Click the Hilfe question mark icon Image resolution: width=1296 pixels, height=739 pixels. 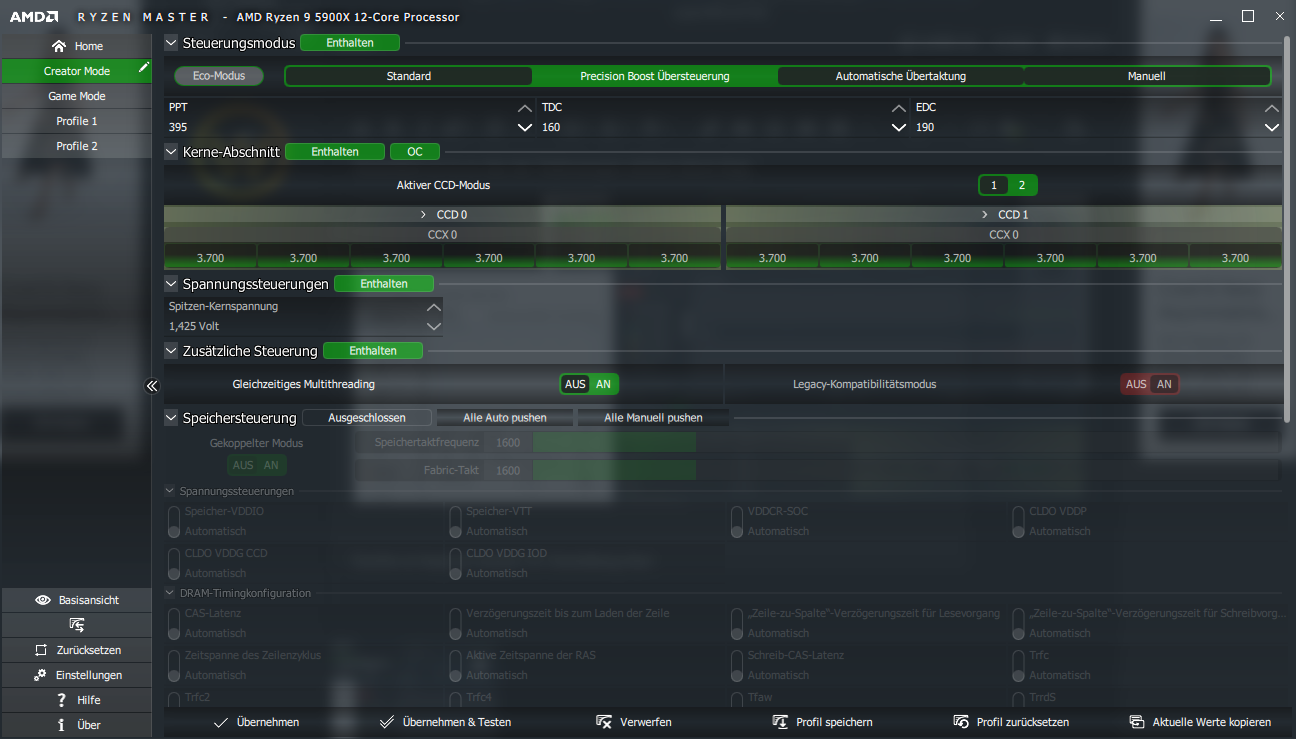pyautogui.click(x=62, y=700)
